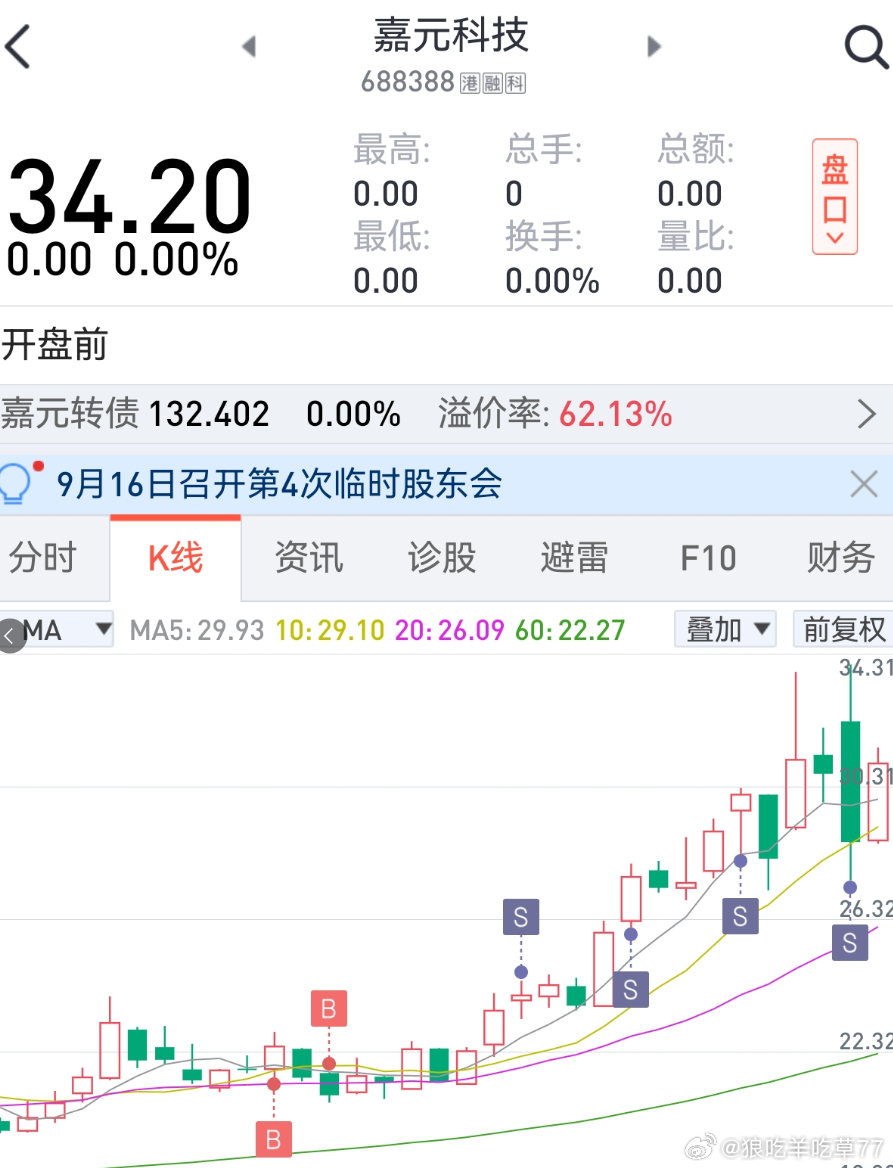Tap the 换手 0.00% value
Screen dimensions: 893x1168
[552, 281]
